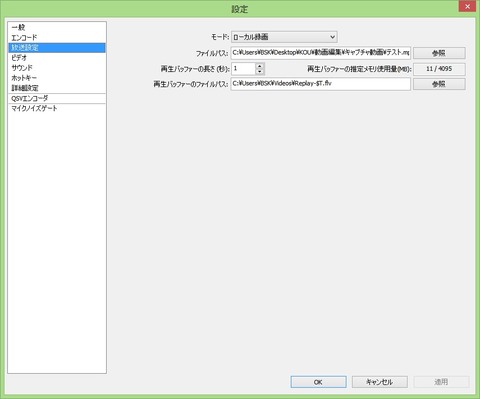Click the 再生バッファーの長さ number field
The height and width of the screenshot is (399, 480).
243,69
